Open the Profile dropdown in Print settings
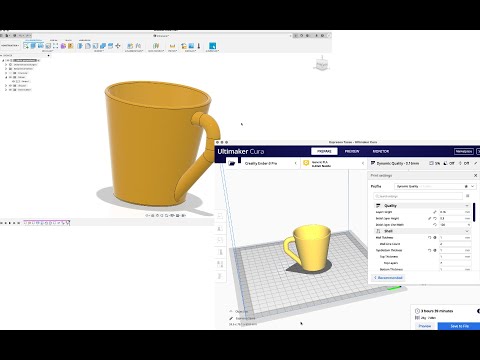This screenshot has width=480, height=360. 436,186
